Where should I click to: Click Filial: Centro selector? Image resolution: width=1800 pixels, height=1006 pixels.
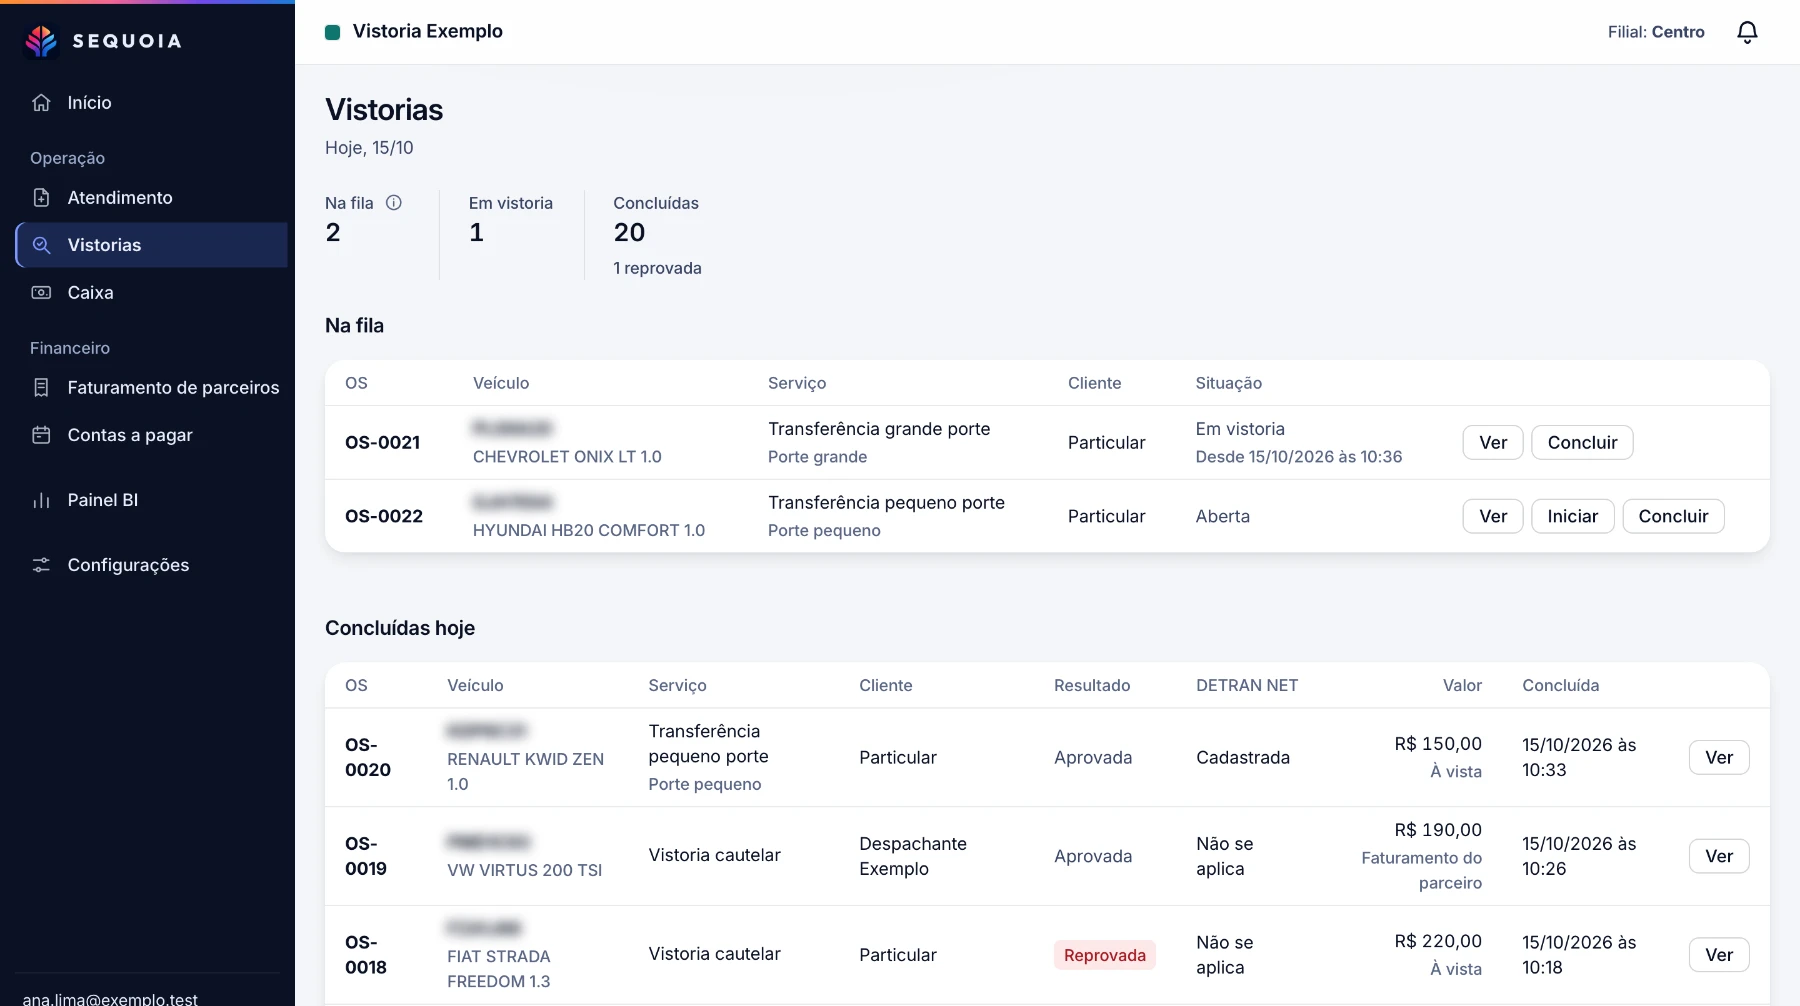pos(1656,32)
